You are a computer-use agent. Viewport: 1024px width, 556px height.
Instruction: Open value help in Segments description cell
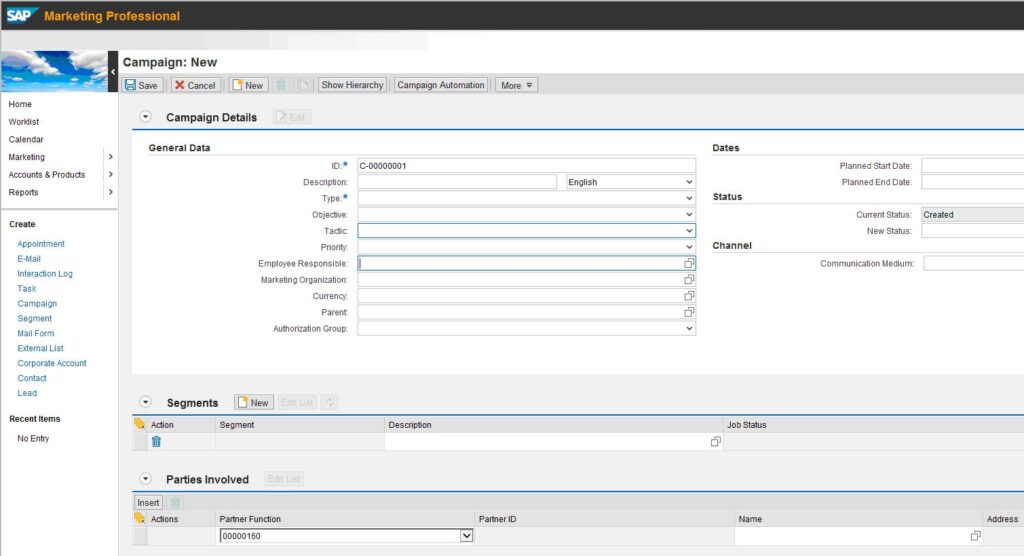pos(716,442)
